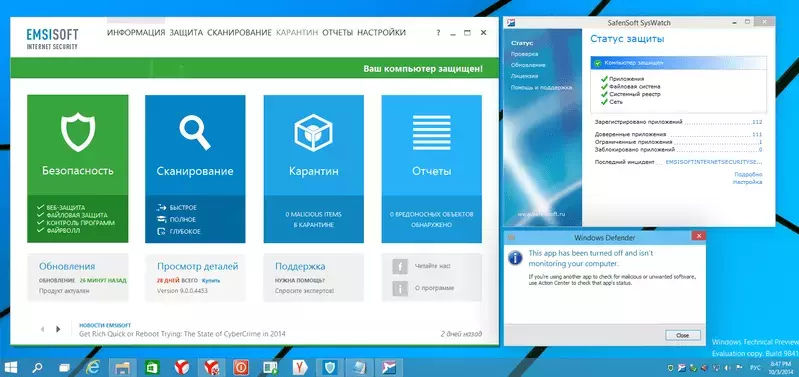Image resolution: width=799 pixels, height=377 pixels.
Task: Open the Windows Start button
Action: tap(10, 367)
